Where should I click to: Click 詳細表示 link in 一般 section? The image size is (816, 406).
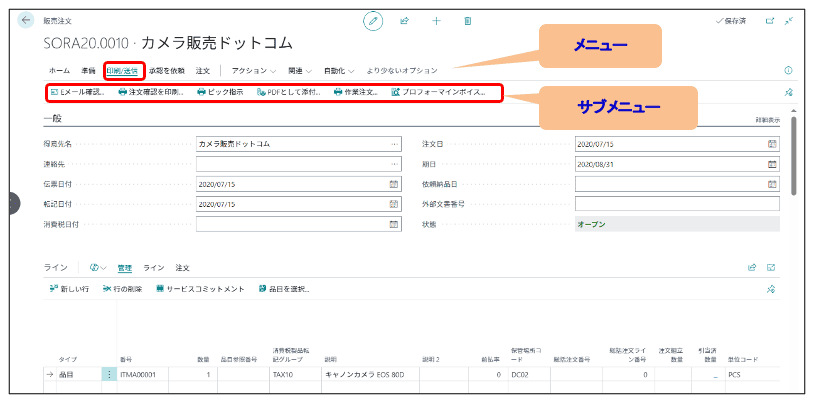coord(768,120)
